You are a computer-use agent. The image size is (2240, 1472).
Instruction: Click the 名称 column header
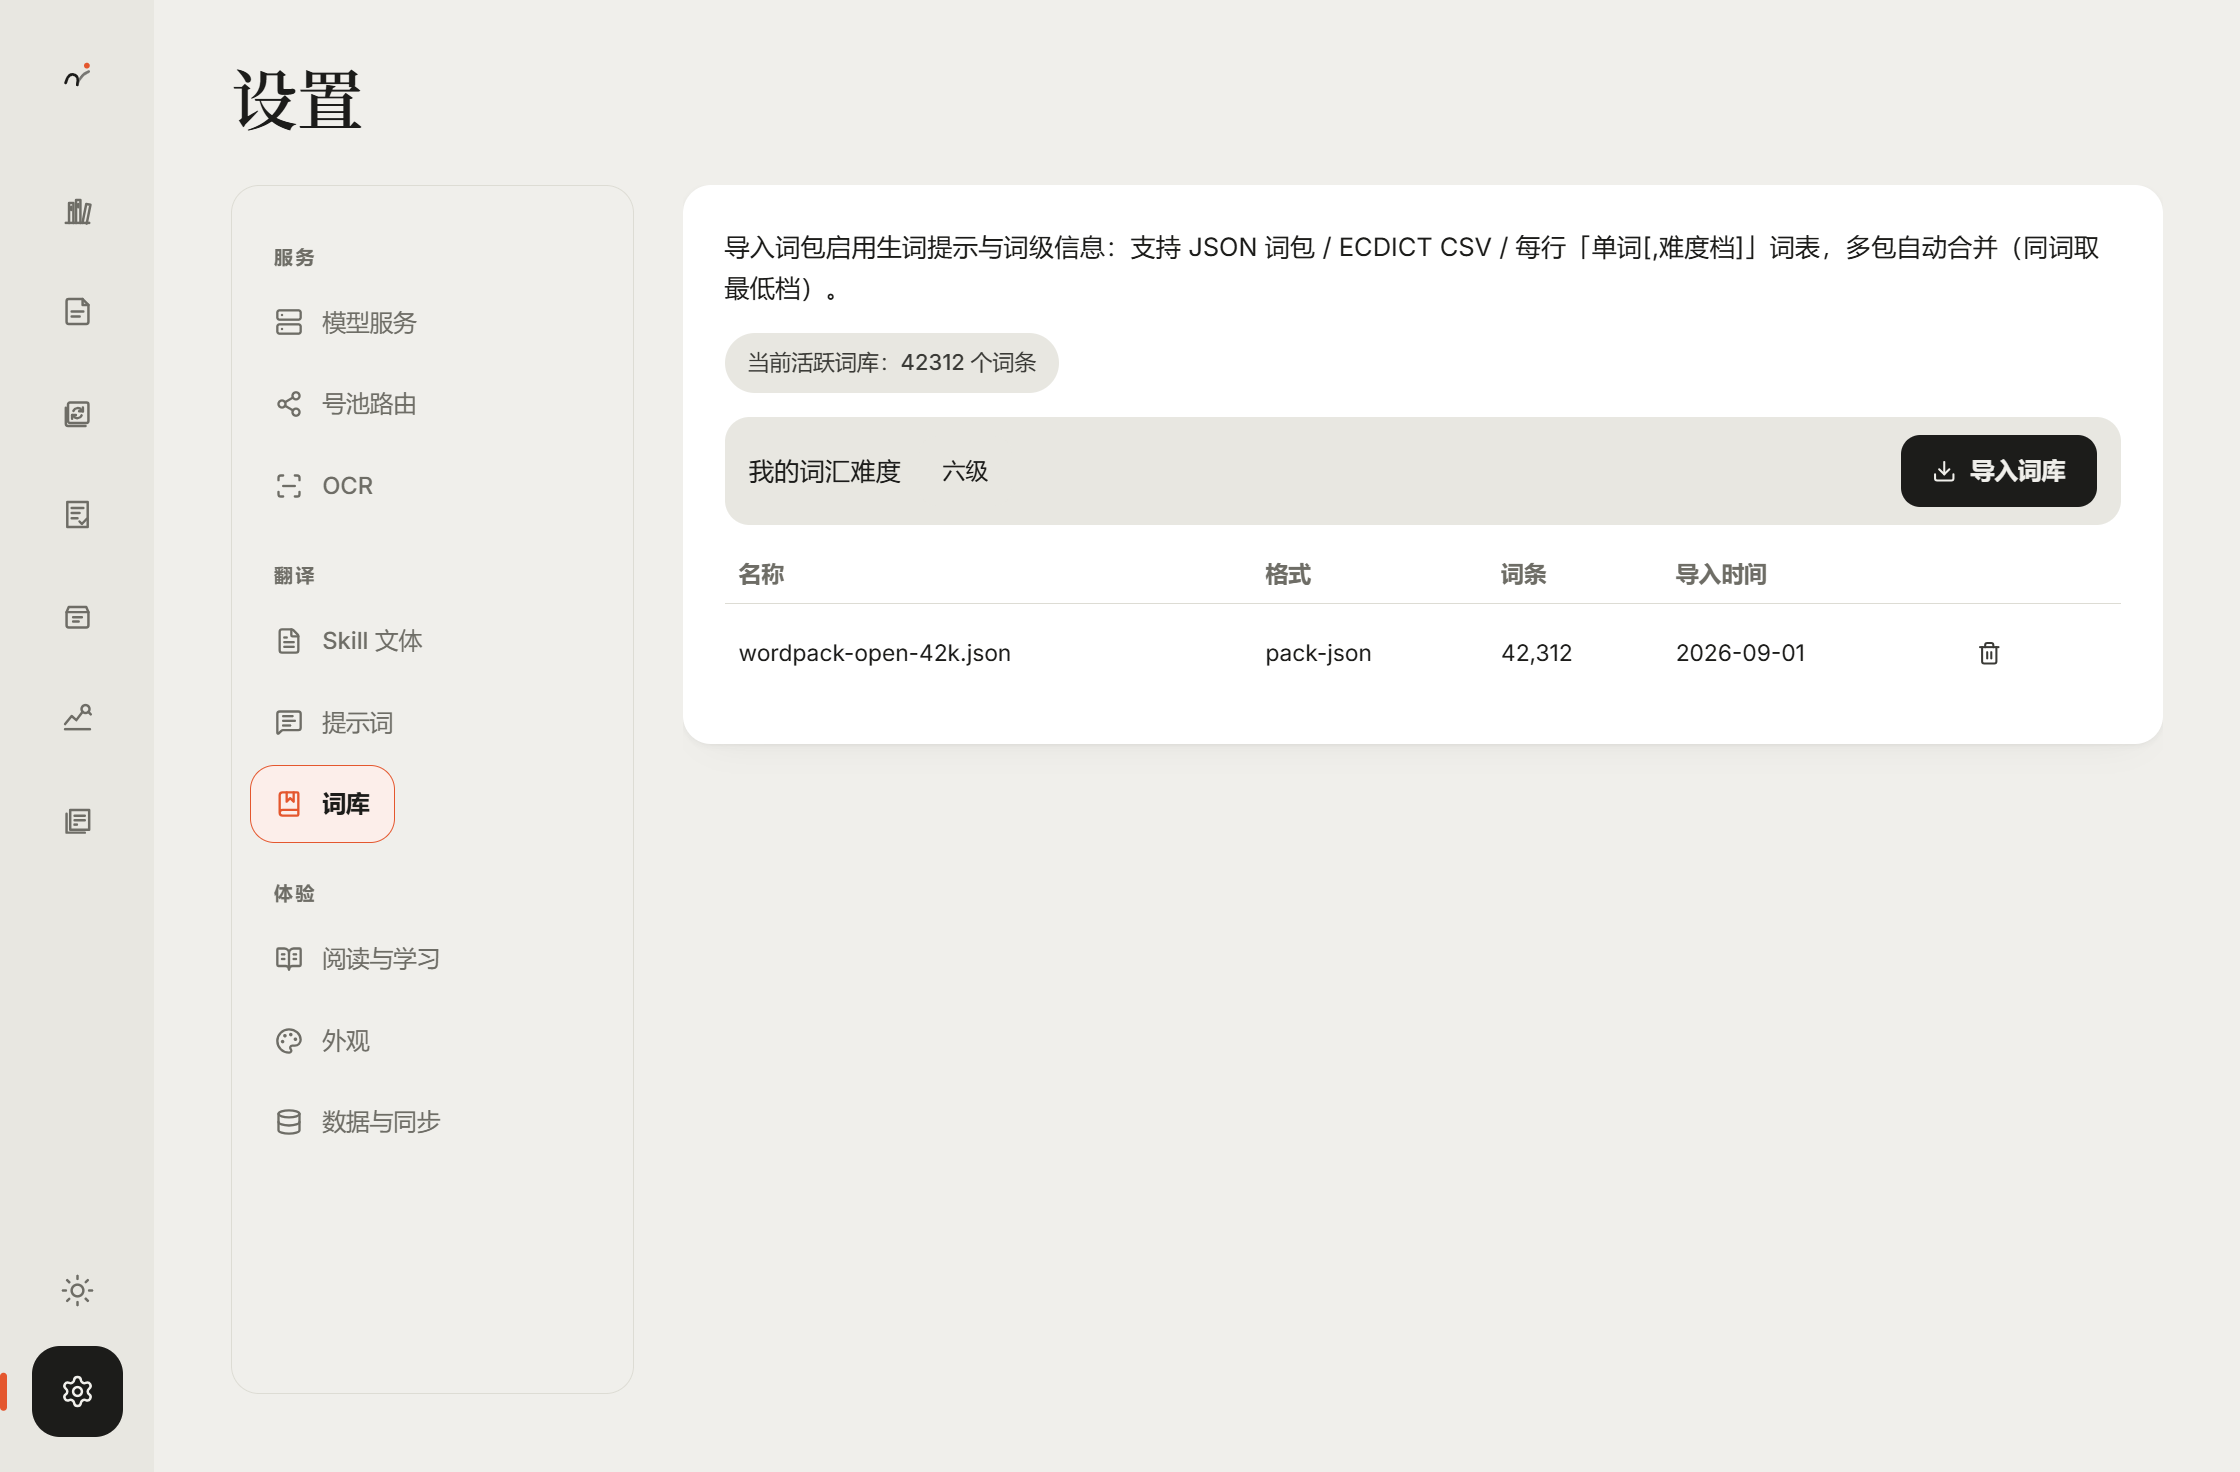[761, 574]
